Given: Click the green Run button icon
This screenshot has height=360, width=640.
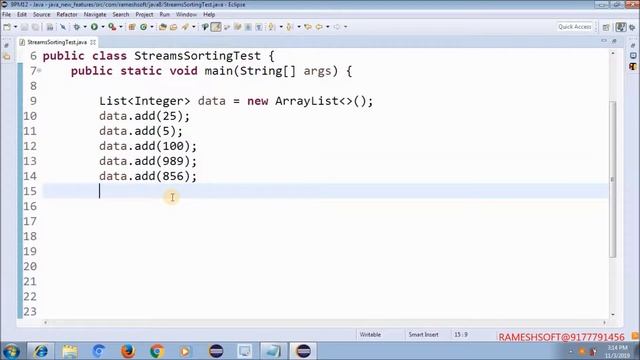Looking at the screenshot, I should tap(94, 27).
